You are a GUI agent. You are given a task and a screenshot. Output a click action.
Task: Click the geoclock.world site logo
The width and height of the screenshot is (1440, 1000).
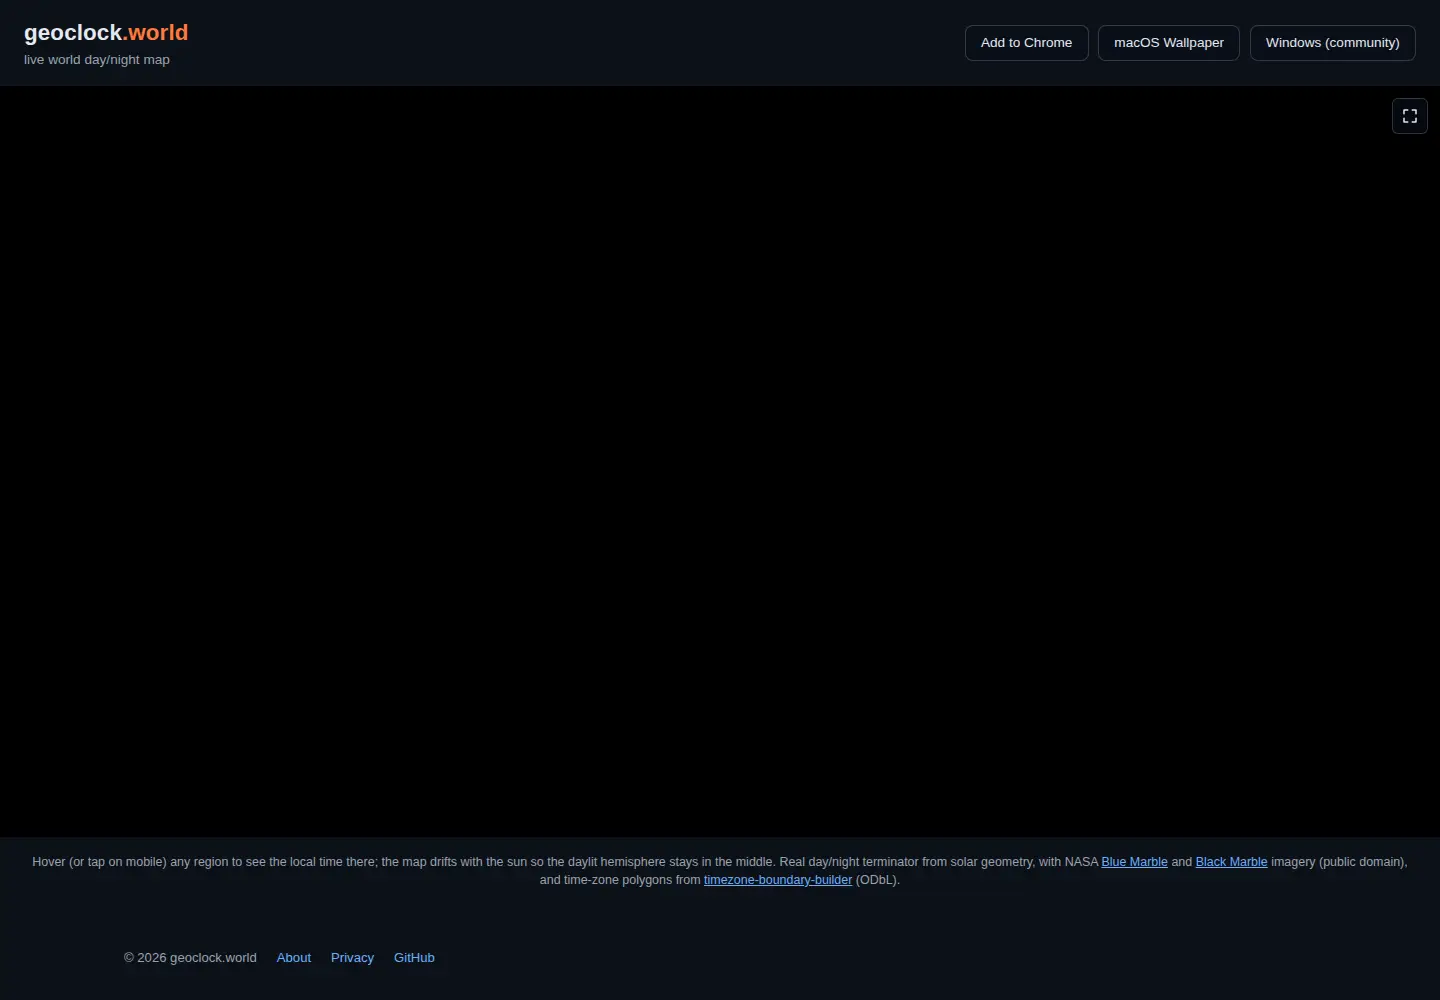click(106, 33)
